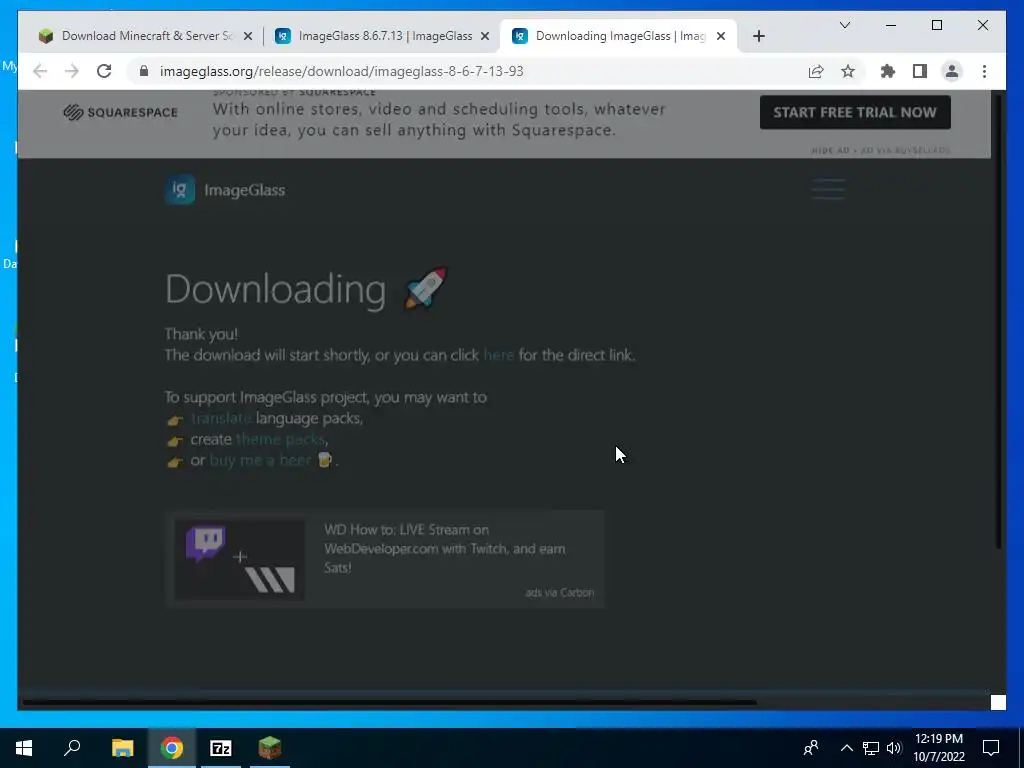Open the translate language packs link

(221, 418)
